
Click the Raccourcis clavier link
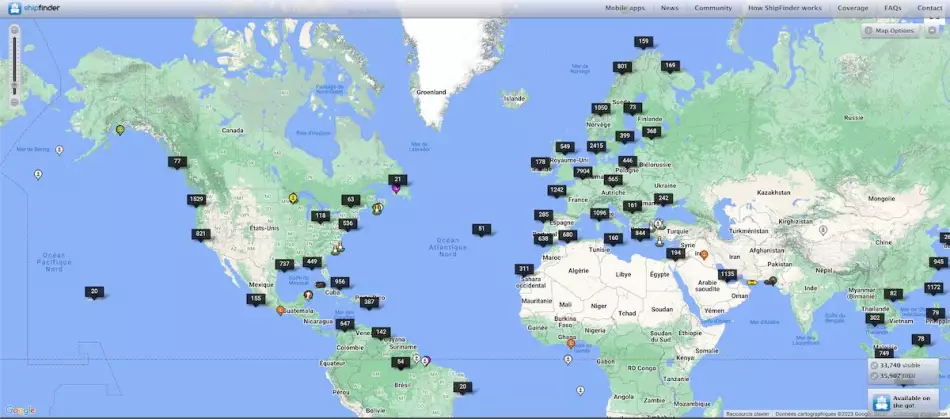point(747,415)
